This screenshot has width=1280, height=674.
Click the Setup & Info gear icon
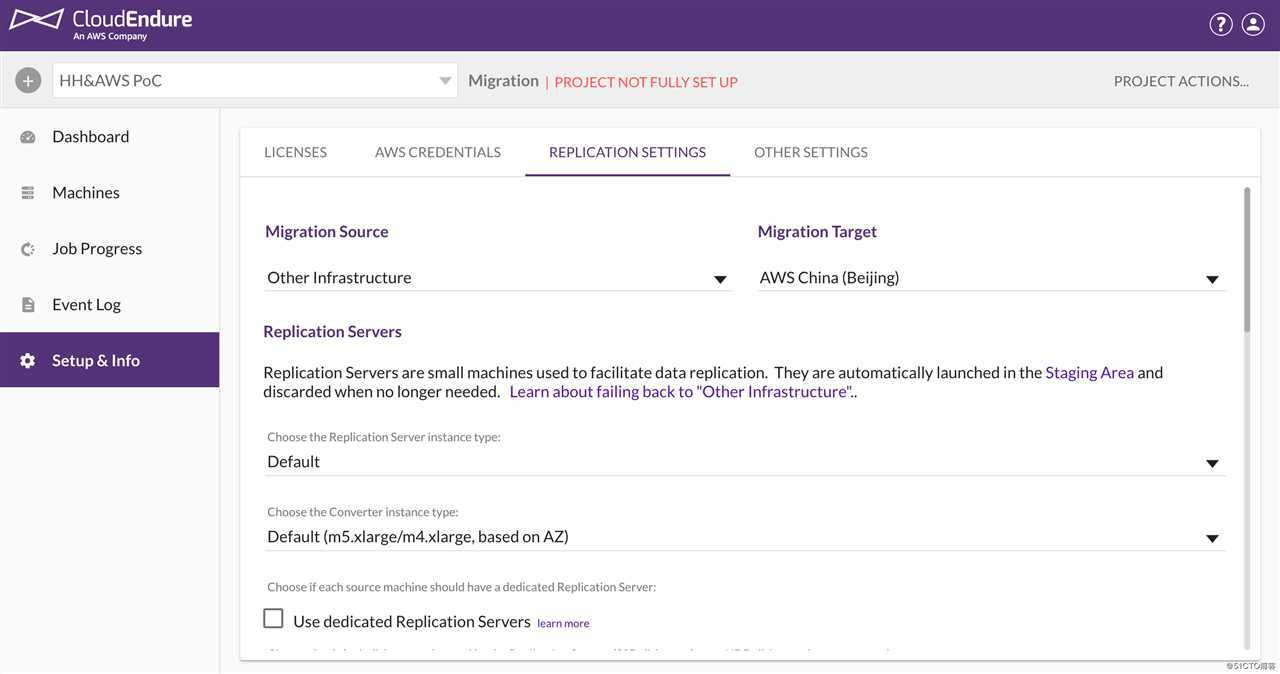28,361
